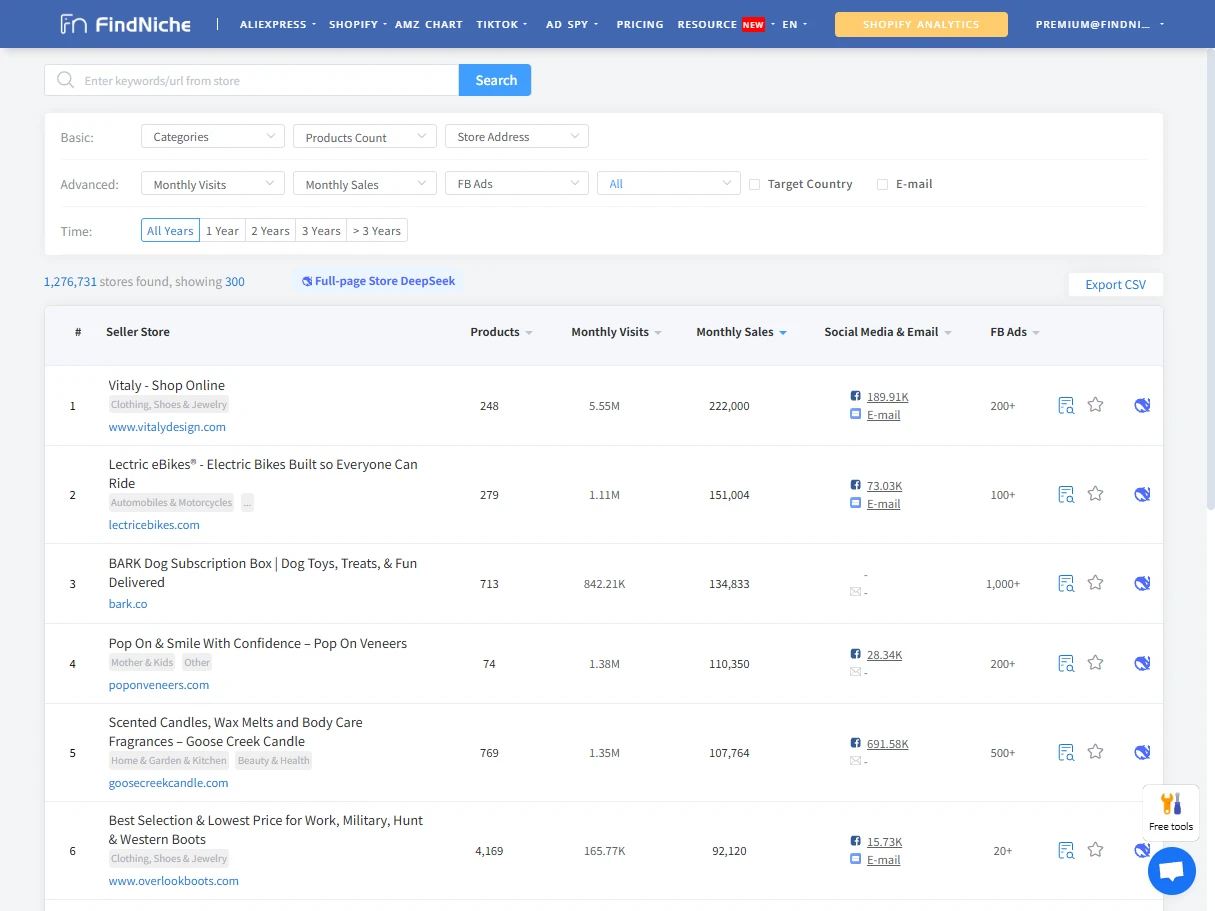Open store analysis icon for BARK row
This screenshot has height=911, width=1215.
1066,583
